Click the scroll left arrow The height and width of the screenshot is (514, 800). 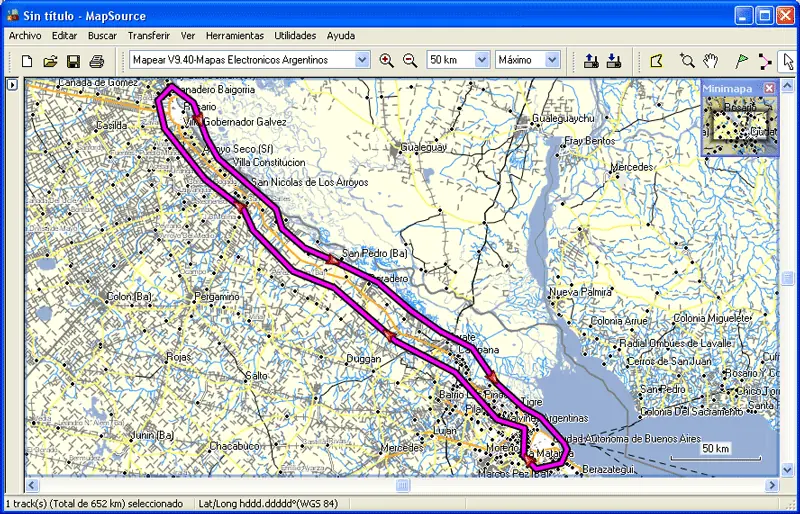(32, 484)
